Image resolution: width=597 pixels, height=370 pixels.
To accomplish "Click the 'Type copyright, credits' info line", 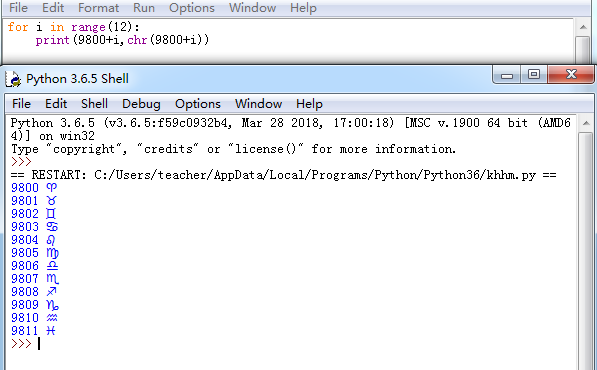I will coord(233,149).
